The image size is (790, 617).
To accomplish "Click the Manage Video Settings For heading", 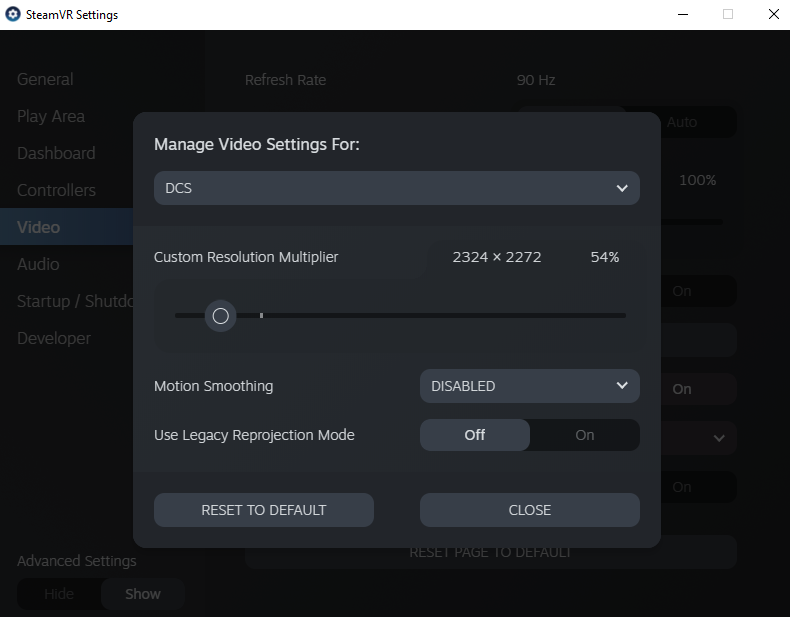I will pyautogui.click(x=257, y=145).
